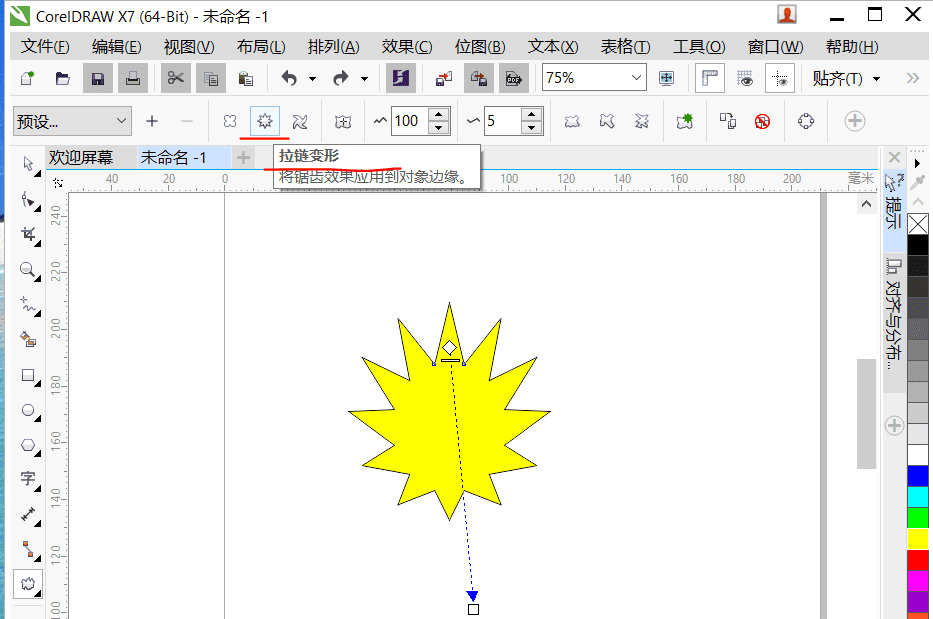The image size is (933, 619).
Task: Open the 效果 (Effects) menu
Action: click(406, 47)
